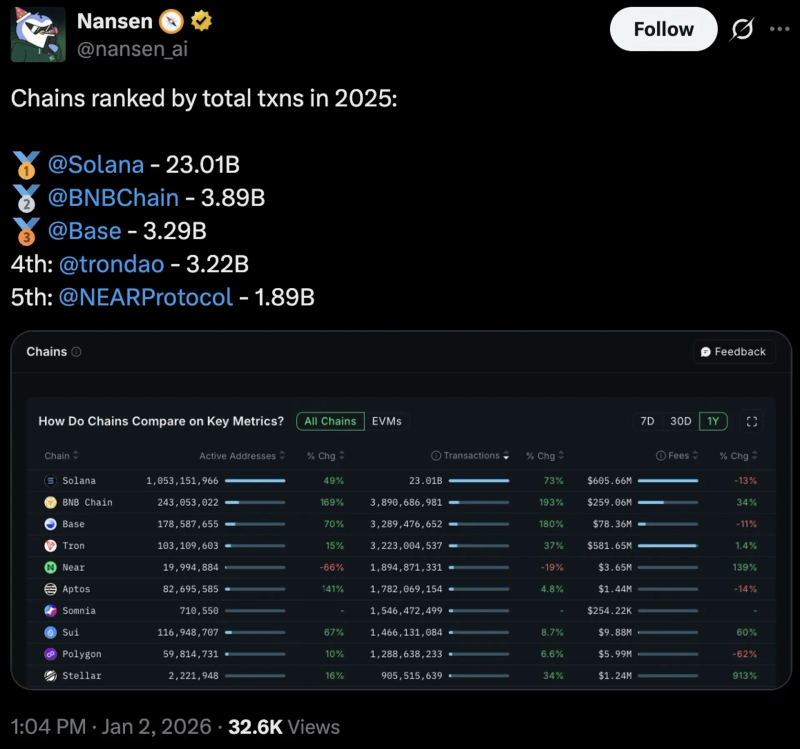Click the Nansen profile avatar

(38, 33)
